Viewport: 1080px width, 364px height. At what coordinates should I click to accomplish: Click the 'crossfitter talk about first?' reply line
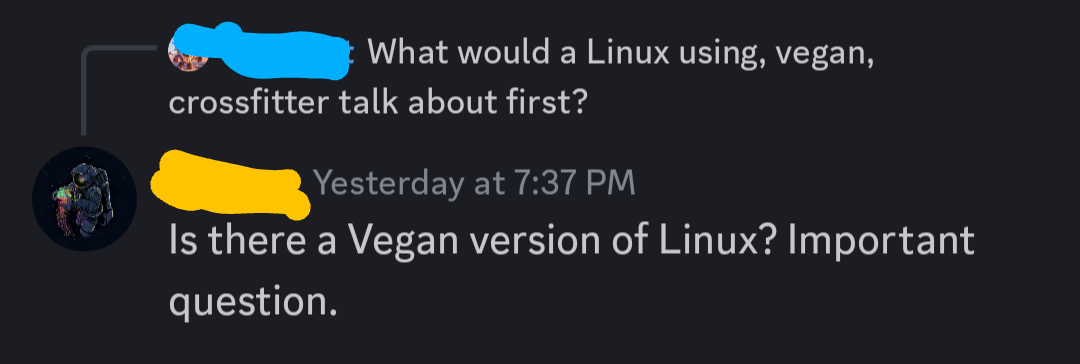point(377,103)
